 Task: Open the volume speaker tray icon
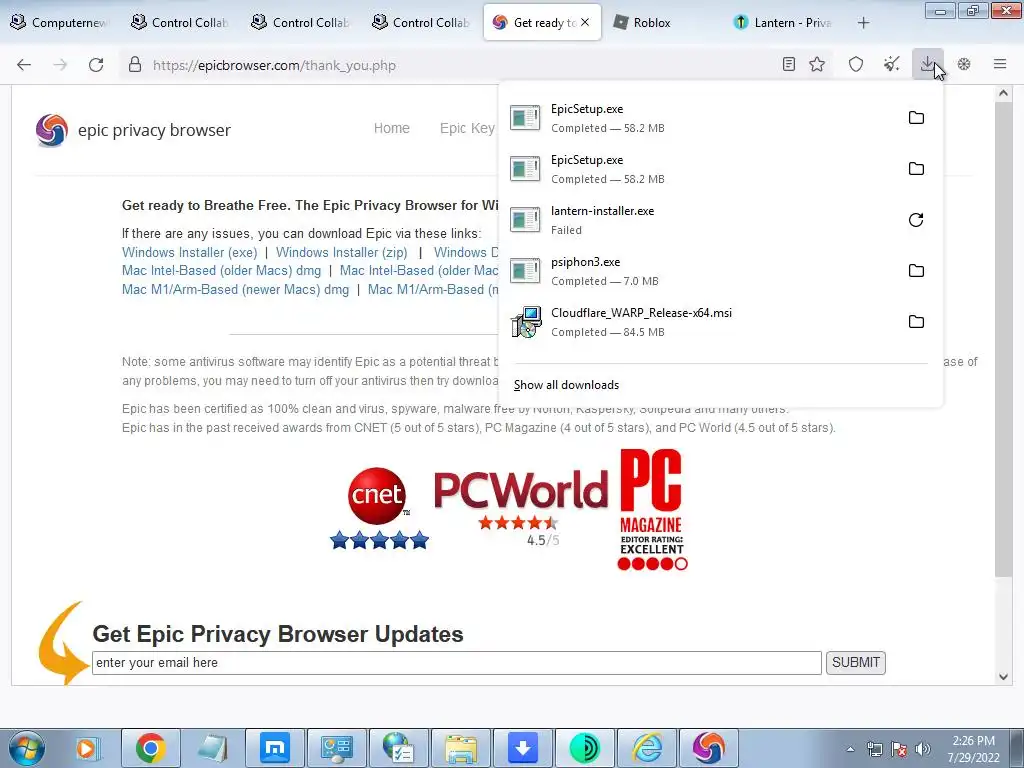923,749
